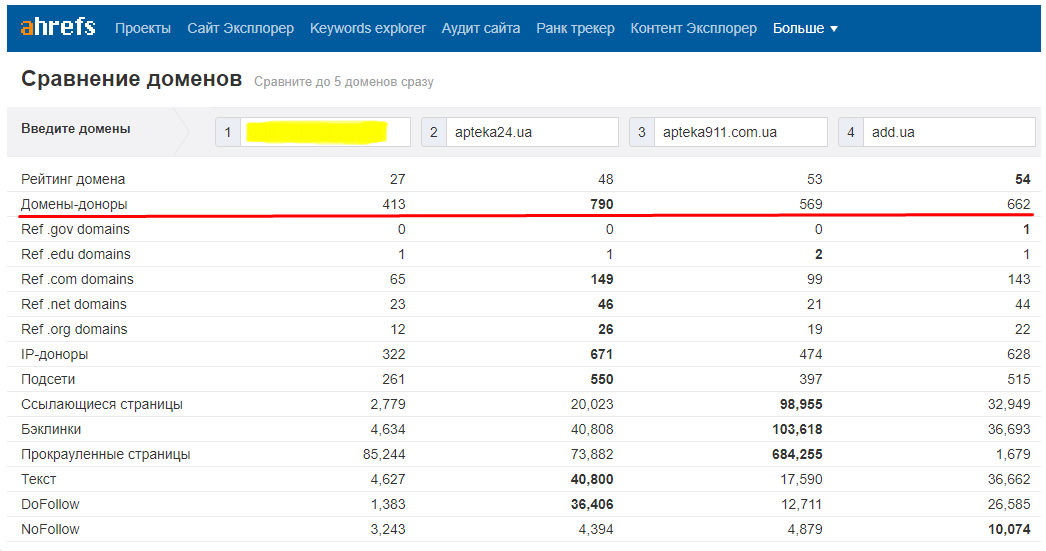This screenshot has width=1046, height=551.
Task: Click the apteka911.com.ua domain field
Action: [x=740, y=132]
